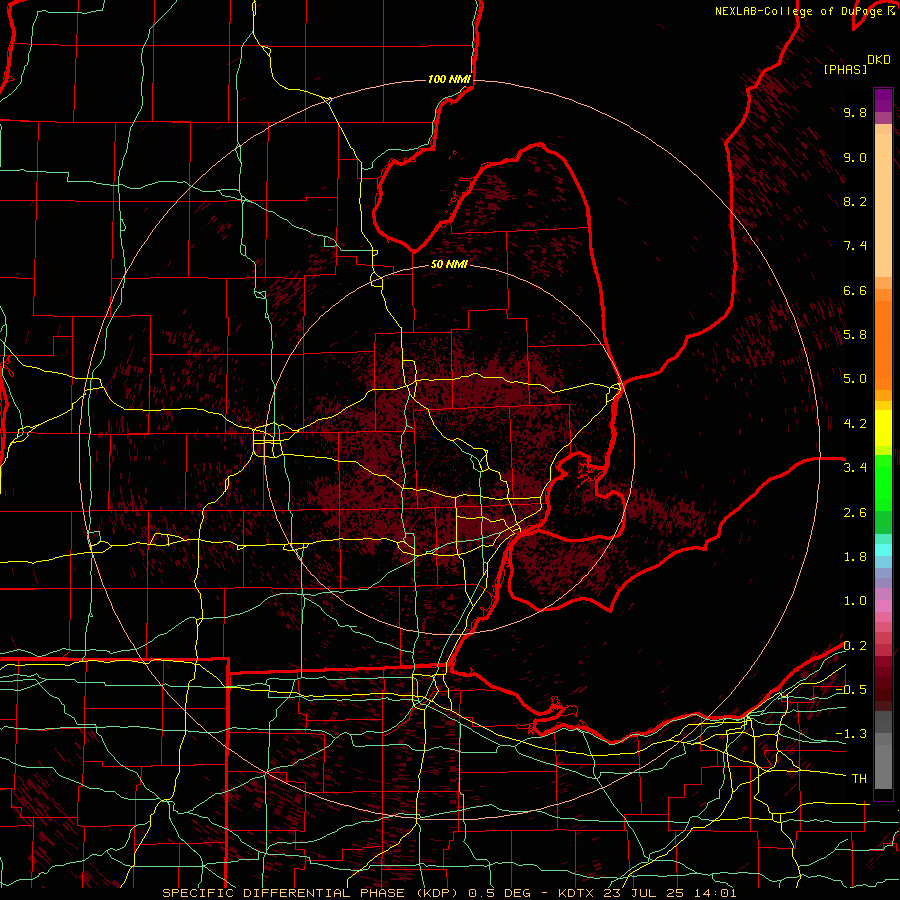Click the 9.0 value on color scale

[x=855, y=157]
